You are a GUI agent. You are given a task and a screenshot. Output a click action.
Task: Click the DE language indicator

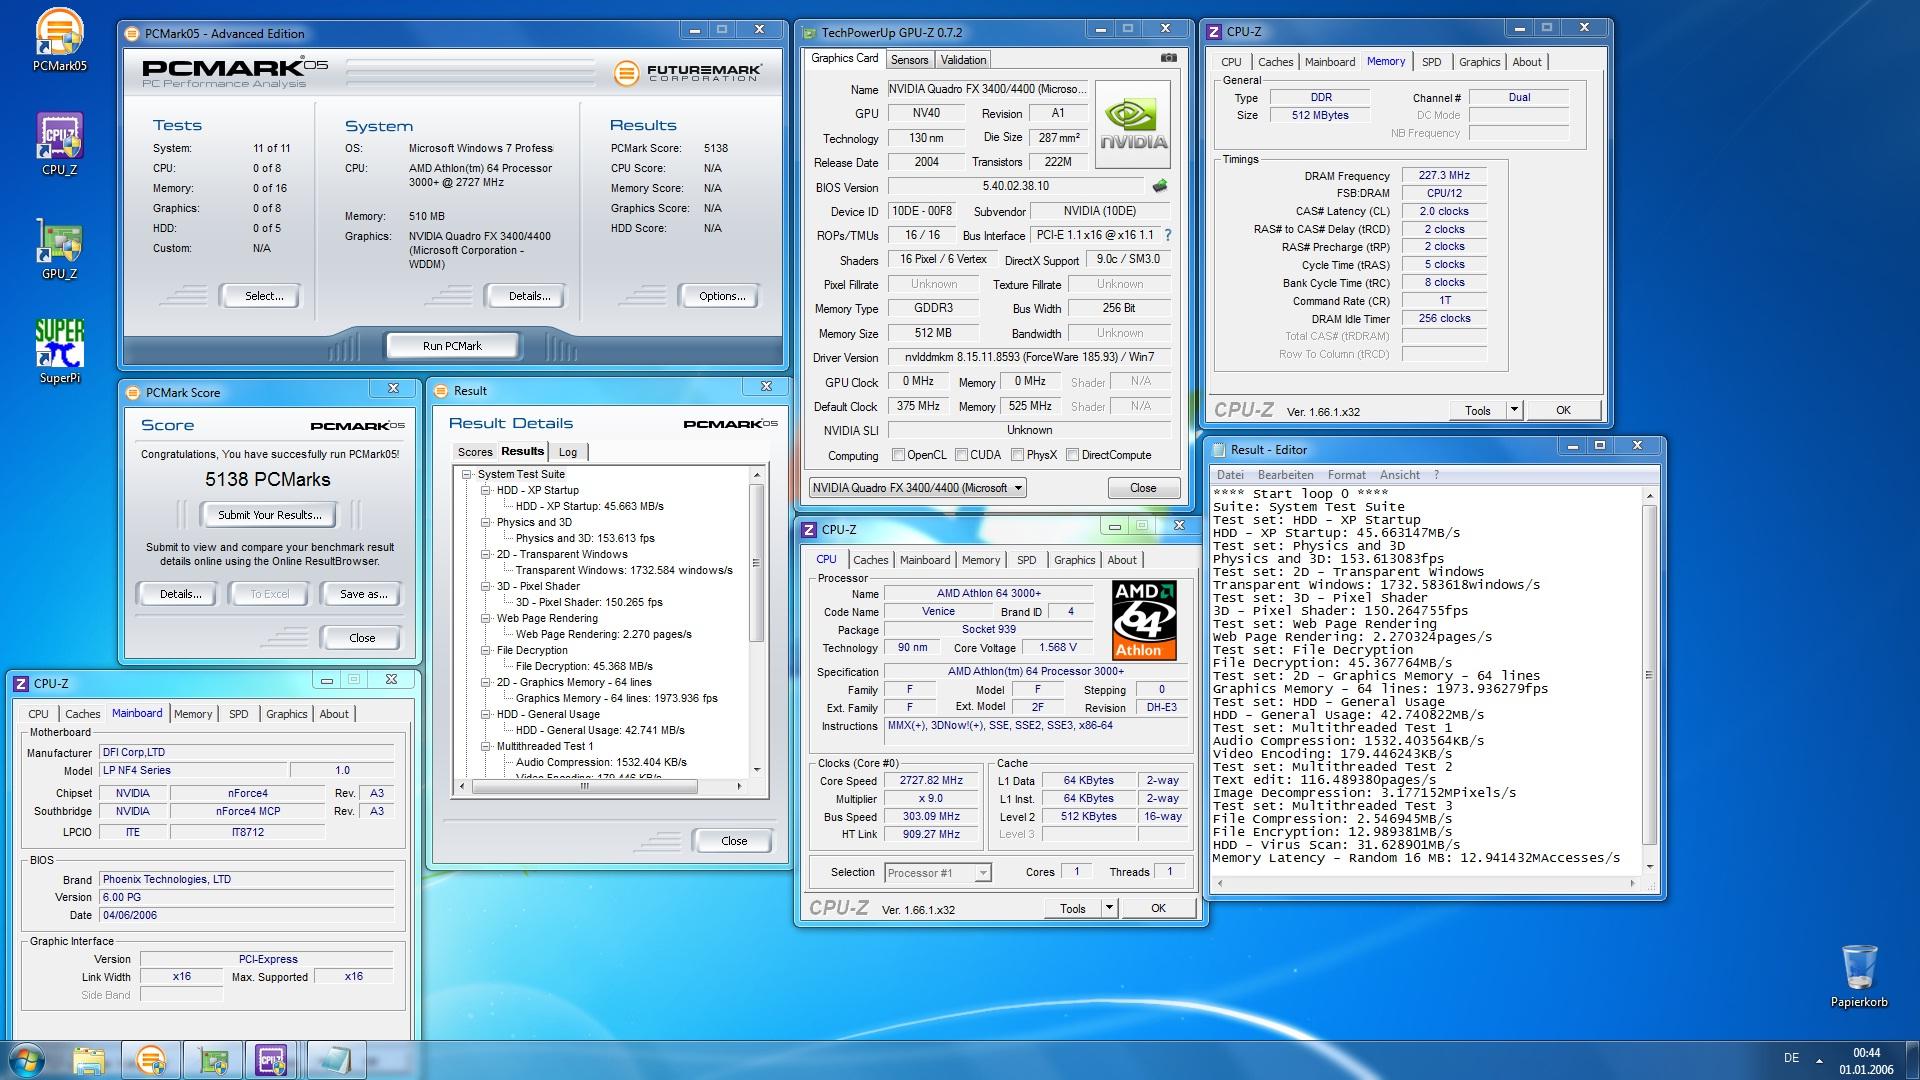tap(1791, 1058)
